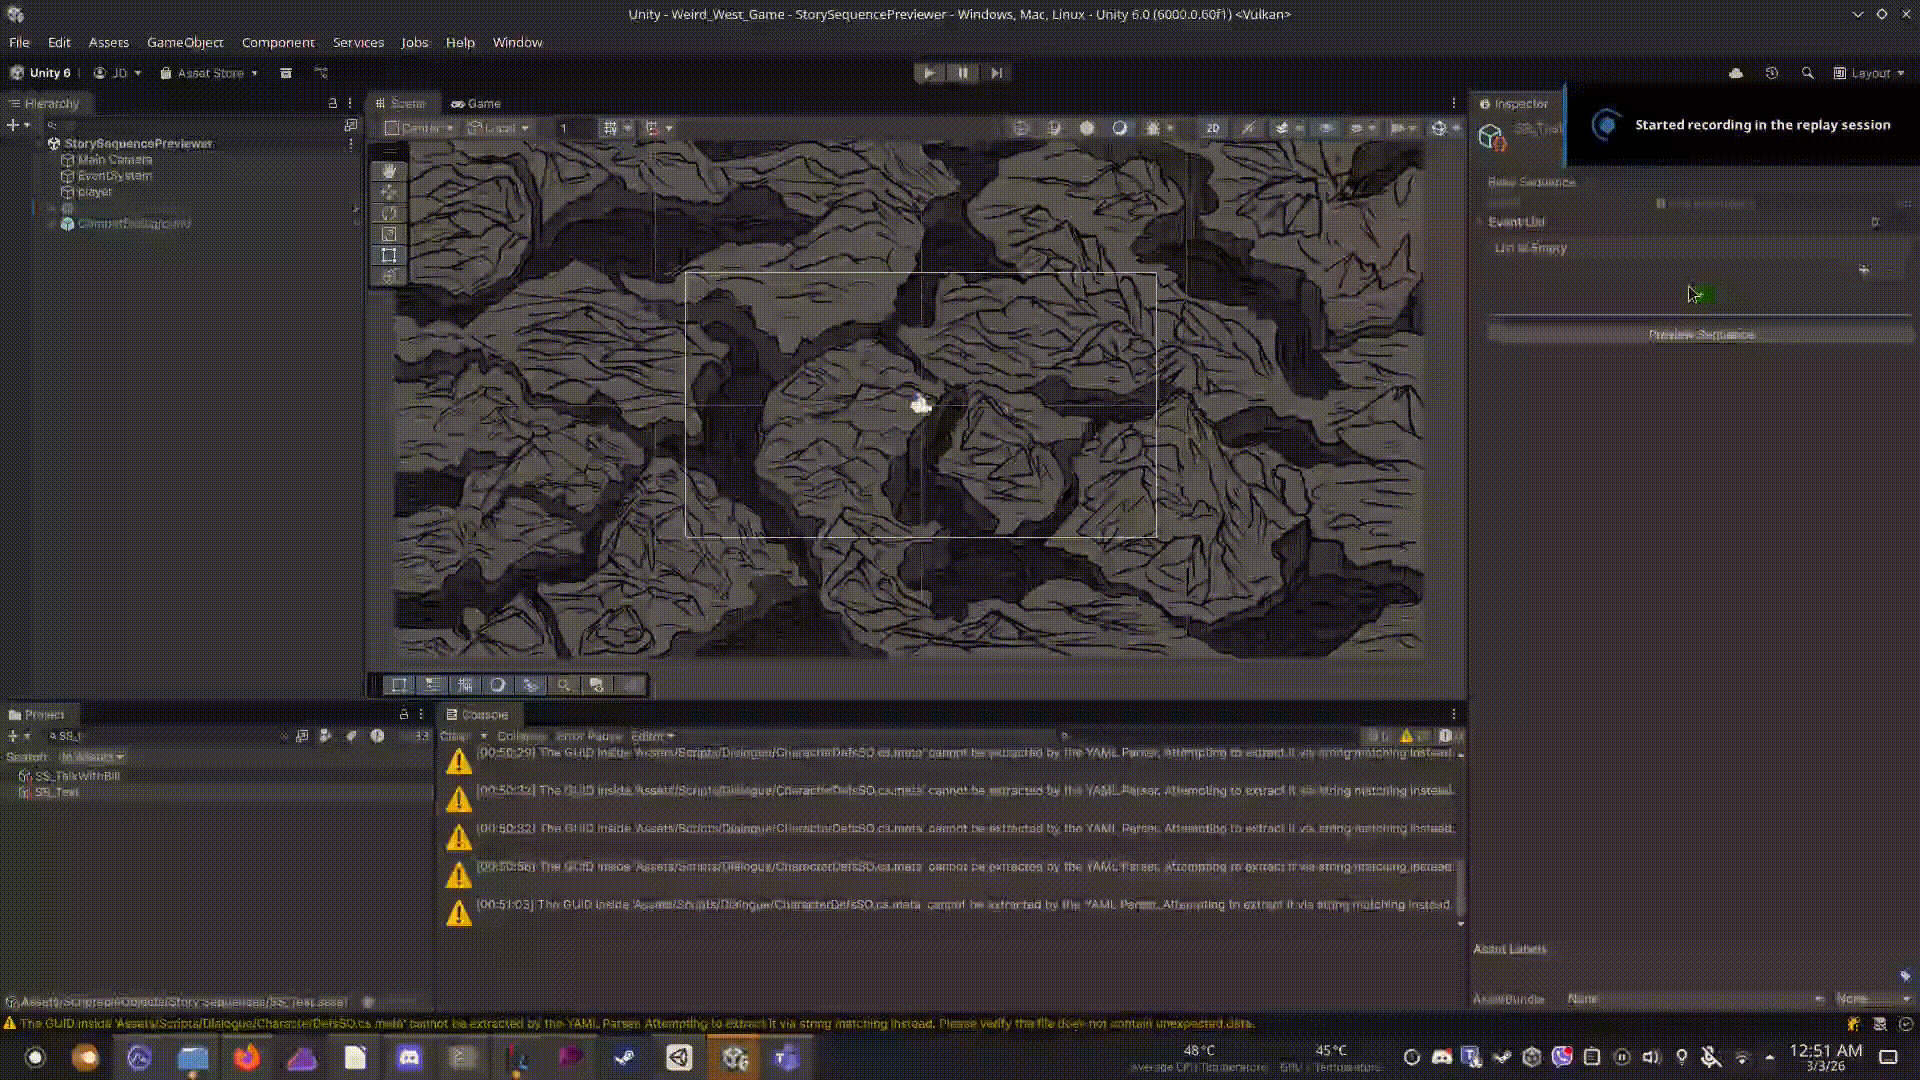
Task: Toggle 2D scene view mode
Action: point(1212,128)
